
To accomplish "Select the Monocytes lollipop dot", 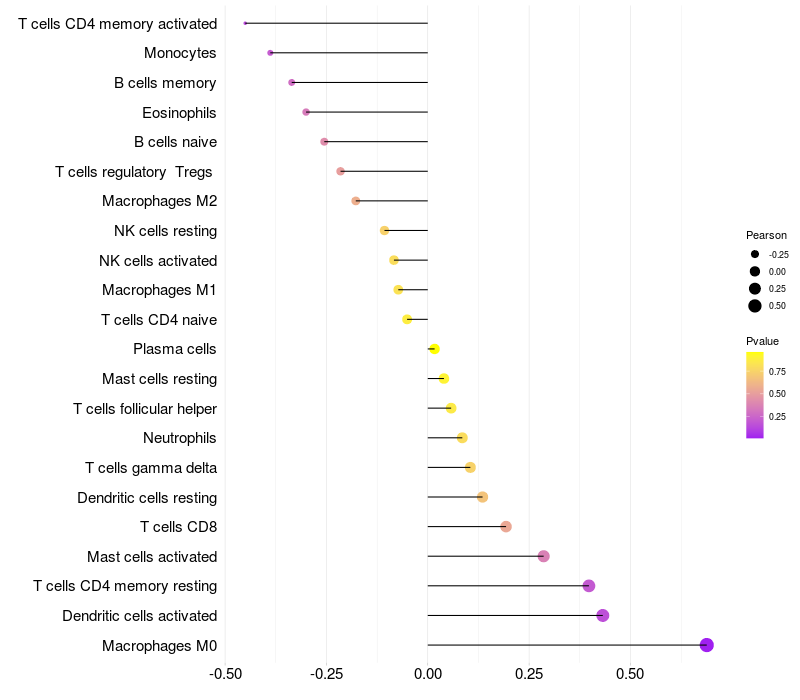I will tap(270, 53).
